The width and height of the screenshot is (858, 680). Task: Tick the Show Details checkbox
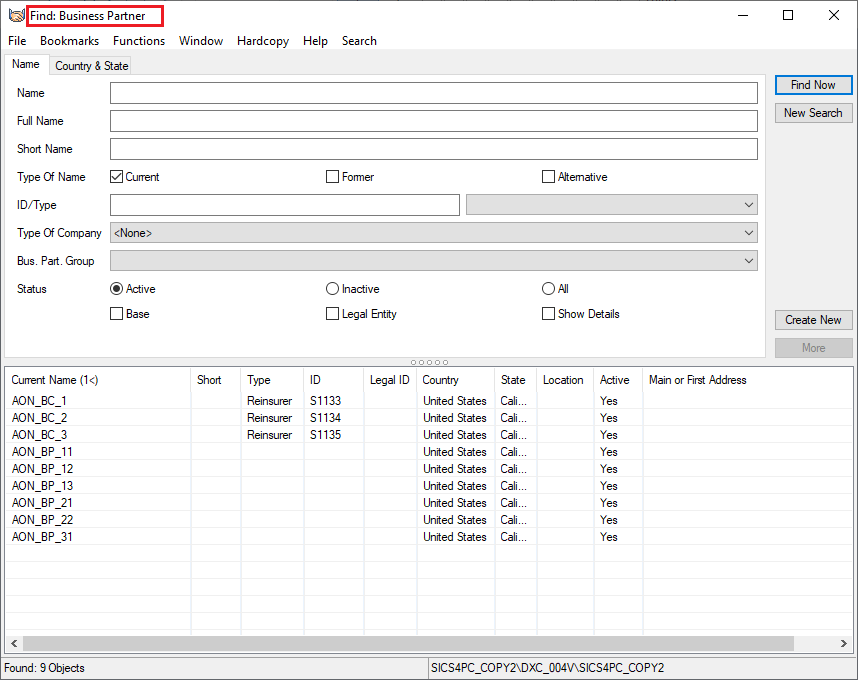[x=548, y=314]
